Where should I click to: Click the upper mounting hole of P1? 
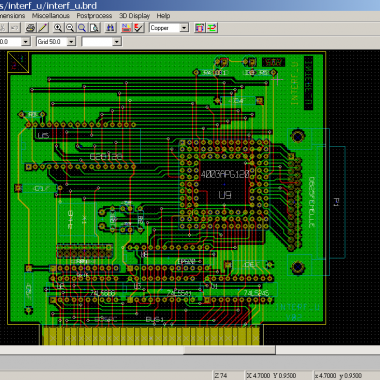tap(298, 136)
